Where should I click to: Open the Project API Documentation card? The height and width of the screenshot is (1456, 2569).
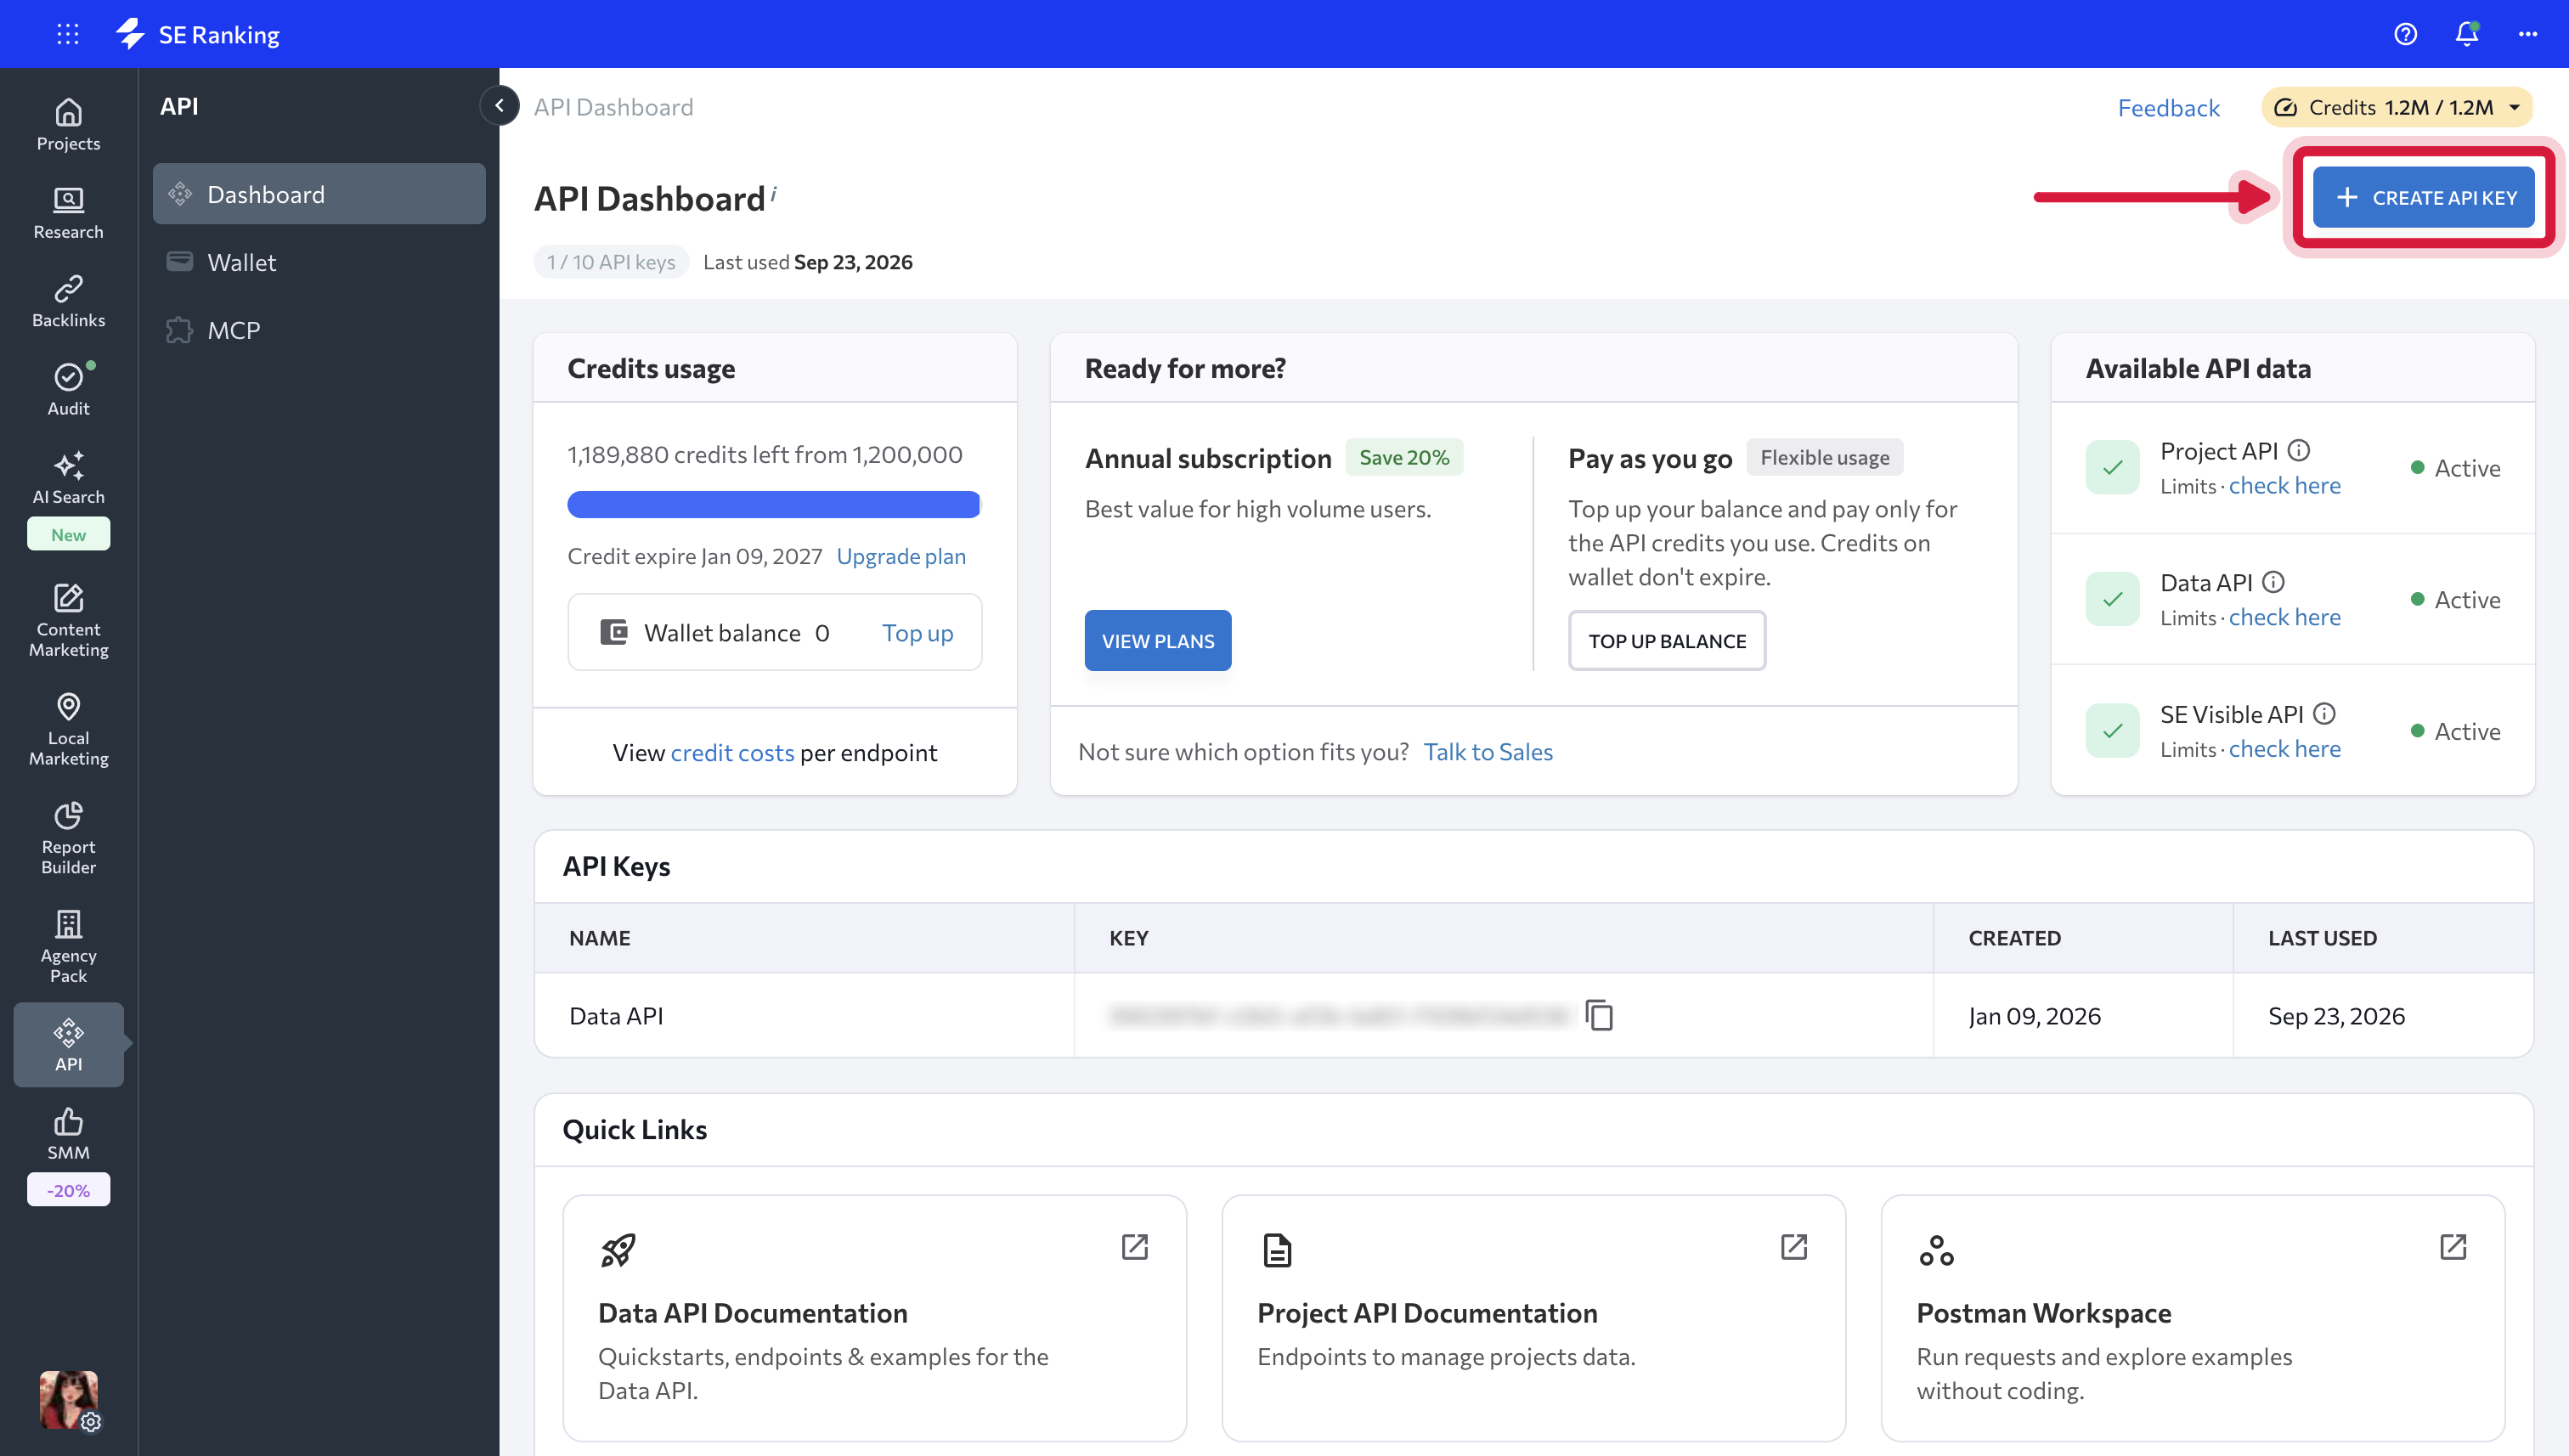(1533, 1318)
